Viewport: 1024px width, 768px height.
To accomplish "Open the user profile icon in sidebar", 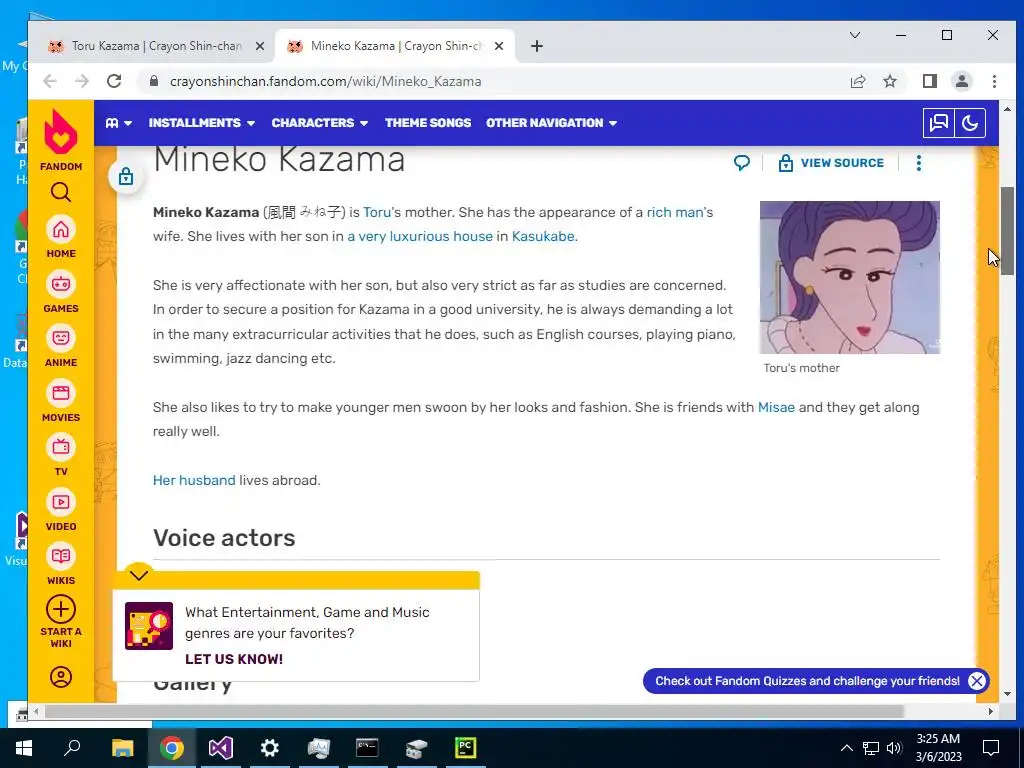I will coord(61,677).
